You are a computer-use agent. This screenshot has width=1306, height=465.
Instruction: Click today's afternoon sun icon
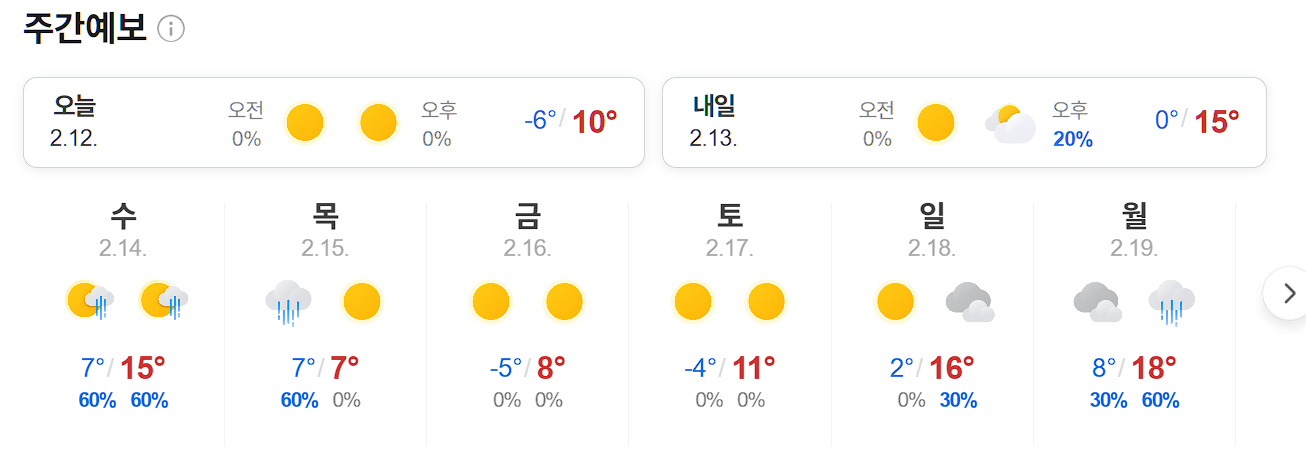[379, 123]
